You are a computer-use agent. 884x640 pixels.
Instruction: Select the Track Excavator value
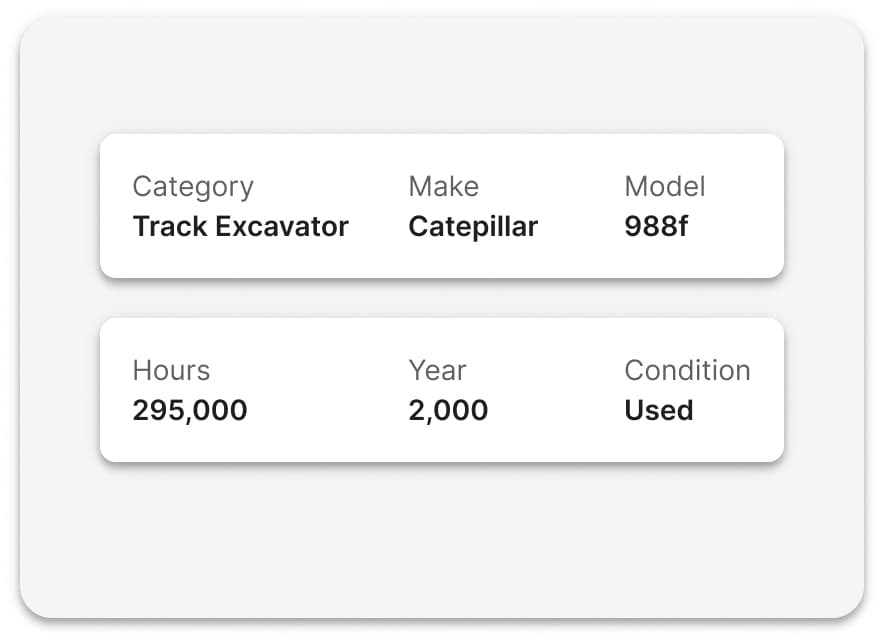[x=241, y=227]
